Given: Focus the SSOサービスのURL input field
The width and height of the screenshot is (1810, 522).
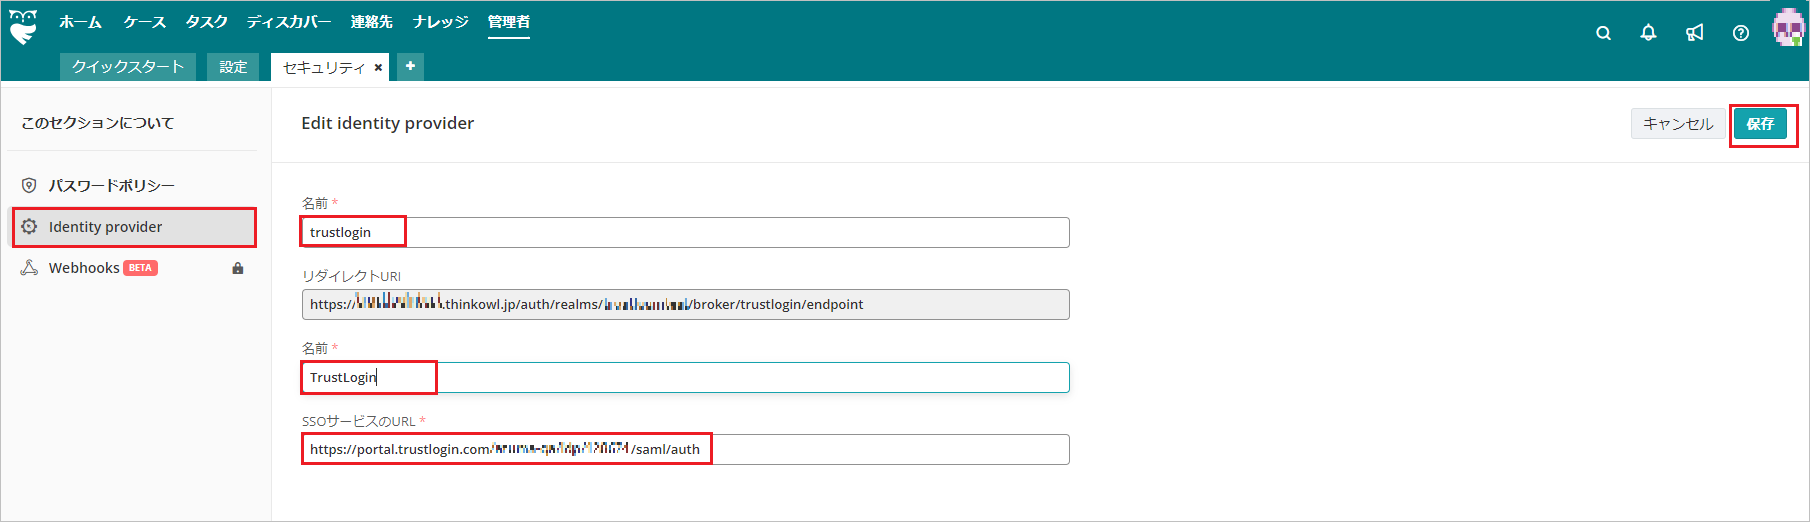Looking at the screenshot, I should click(685, 449).
